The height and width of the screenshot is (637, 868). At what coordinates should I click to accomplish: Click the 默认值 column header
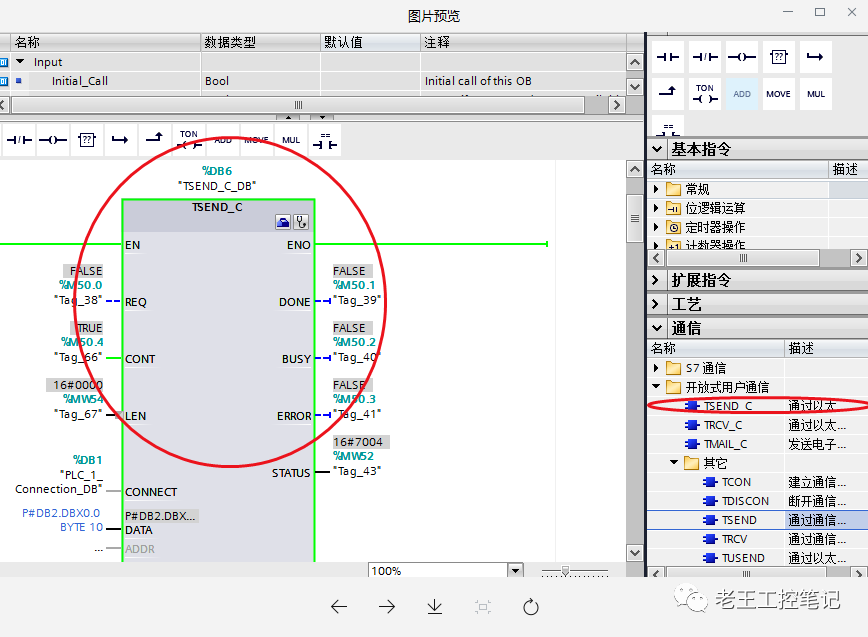(x=370, y=42)
